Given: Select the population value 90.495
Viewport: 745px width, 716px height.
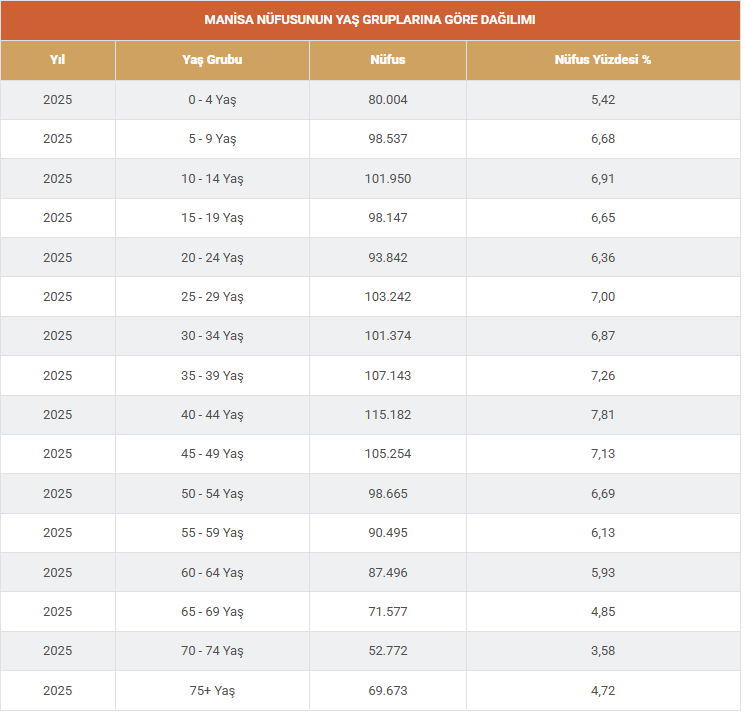Looking at the screenshot, I should (x=388, y=533).
